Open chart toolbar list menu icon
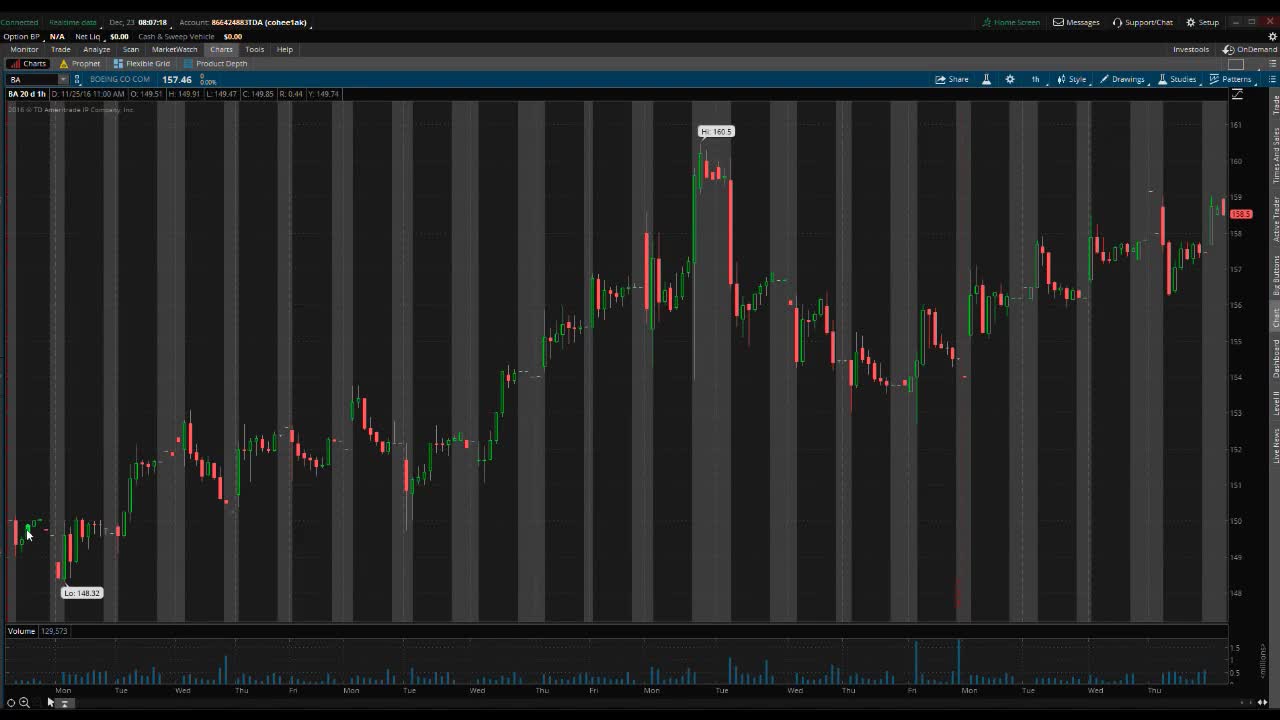 [1272, 79]
